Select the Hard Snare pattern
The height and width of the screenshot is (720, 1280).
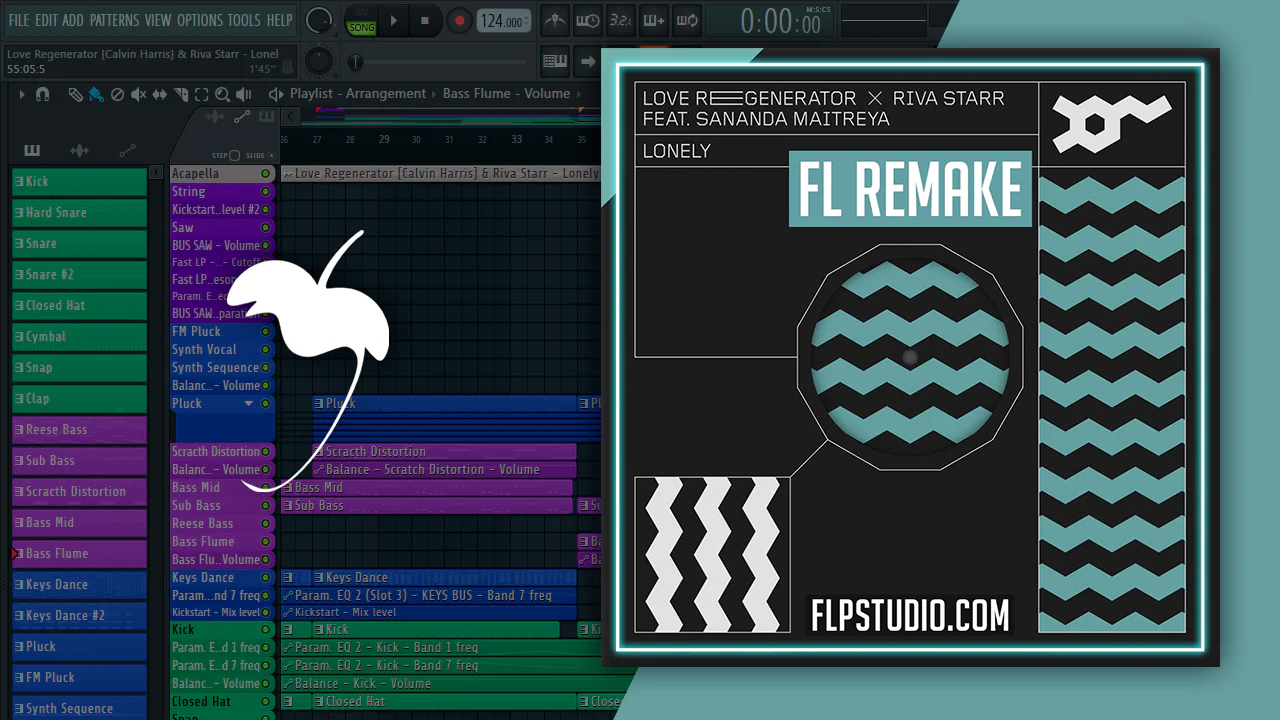coord(79,213)
